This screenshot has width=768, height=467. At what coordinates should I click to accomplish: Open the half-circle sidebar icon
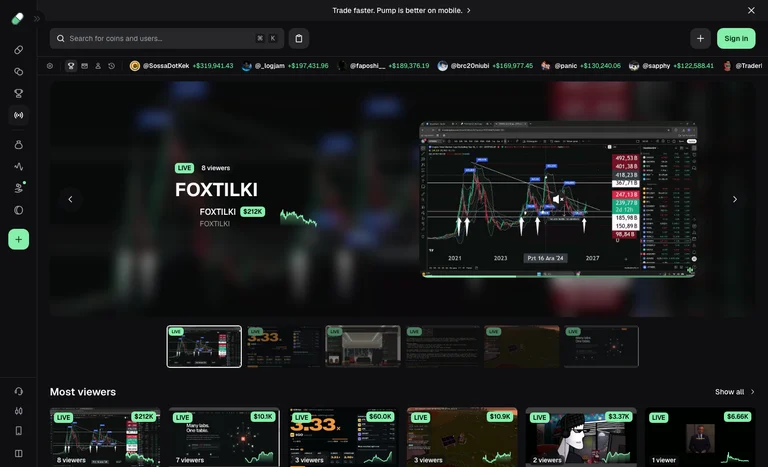[x=19, y=210]
